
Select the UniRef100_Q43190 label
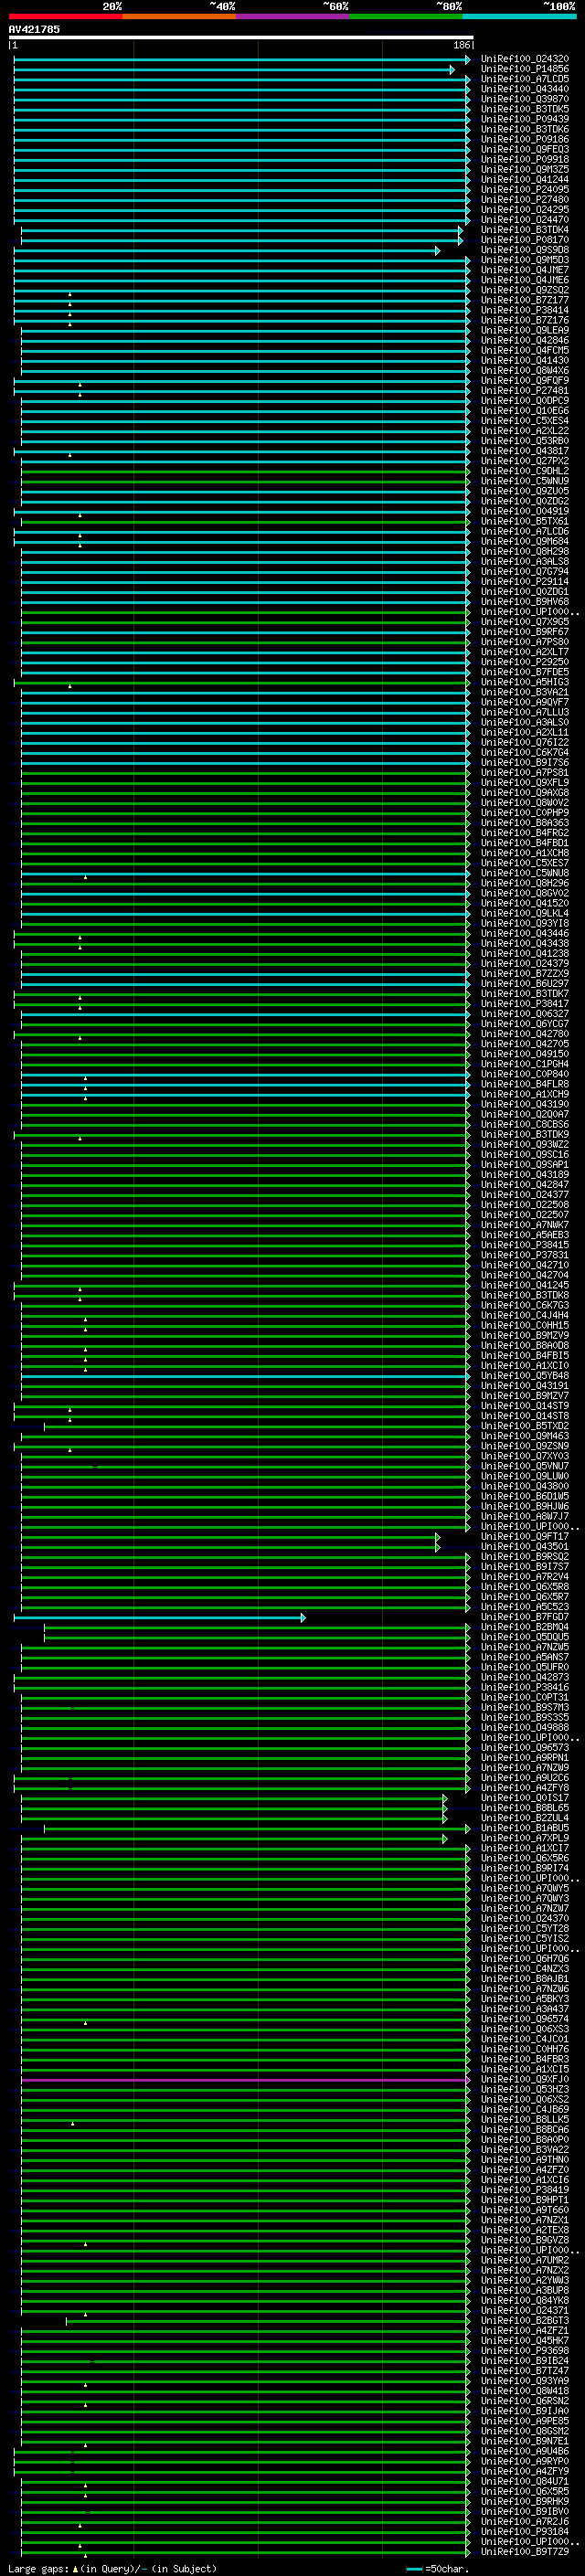point(525,1104)
